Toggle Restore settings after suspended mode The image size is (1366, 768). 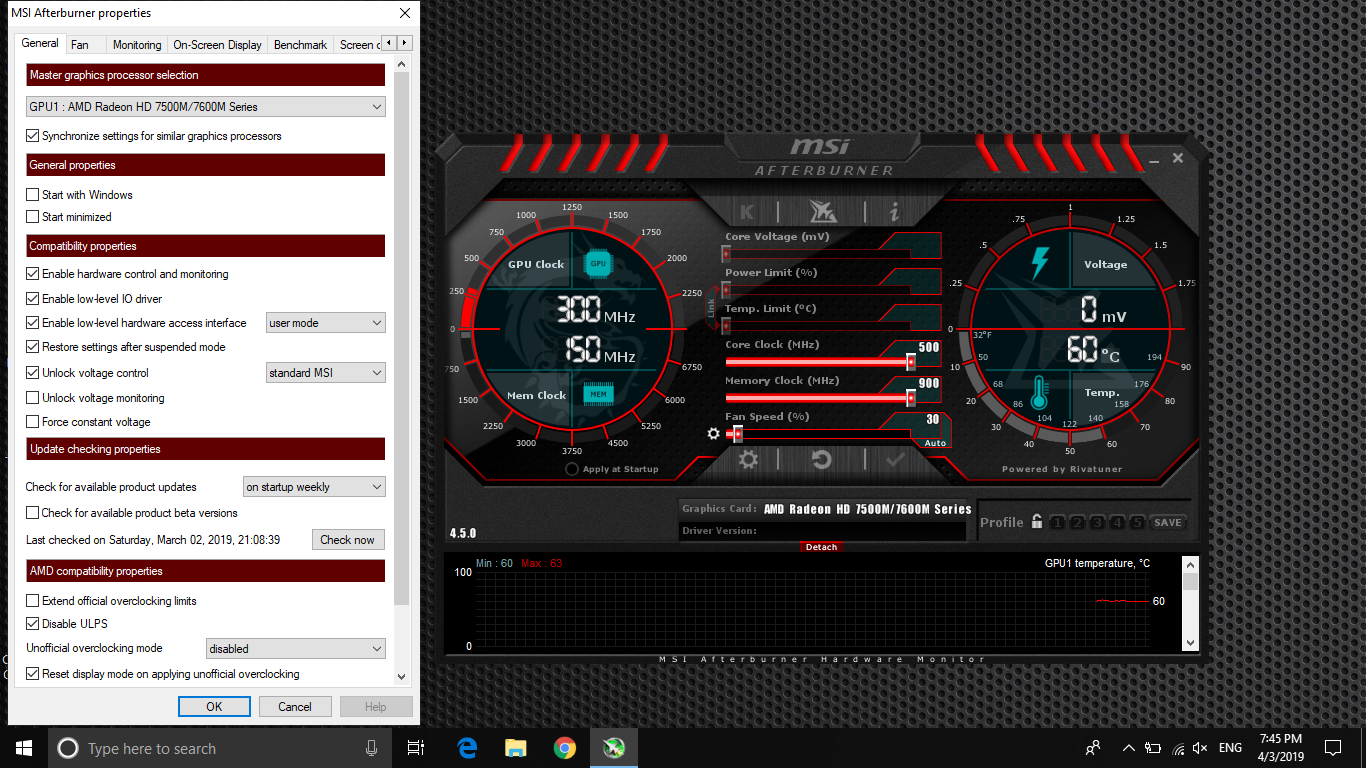(x=33, y=347)
